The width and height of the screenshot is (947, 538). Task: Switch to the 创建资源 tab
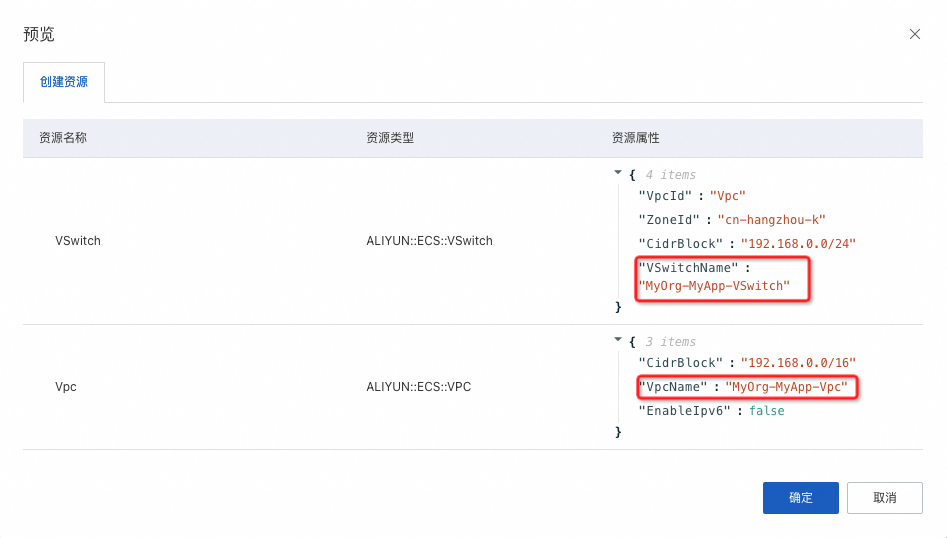pyautogui.click(x=64, y=82)
